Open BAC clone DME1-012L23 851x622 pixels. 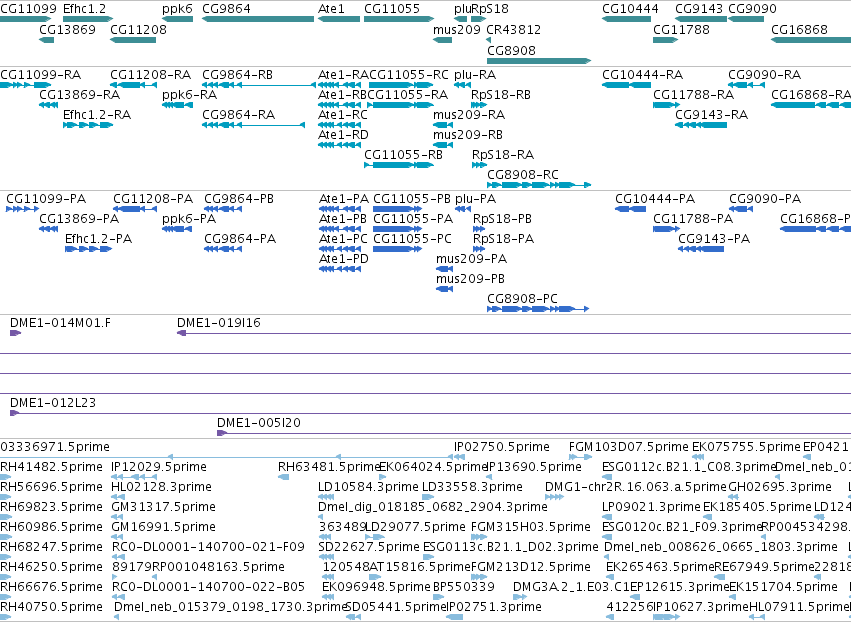[x=430, y=413]
